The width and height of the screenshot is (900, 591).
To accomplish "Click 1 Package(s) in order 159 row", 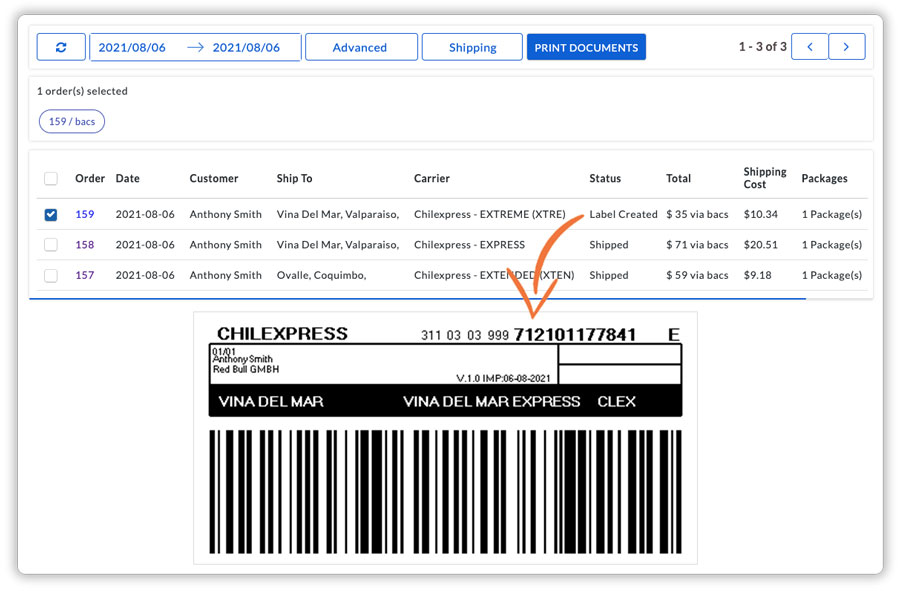I will click(832, 214).
